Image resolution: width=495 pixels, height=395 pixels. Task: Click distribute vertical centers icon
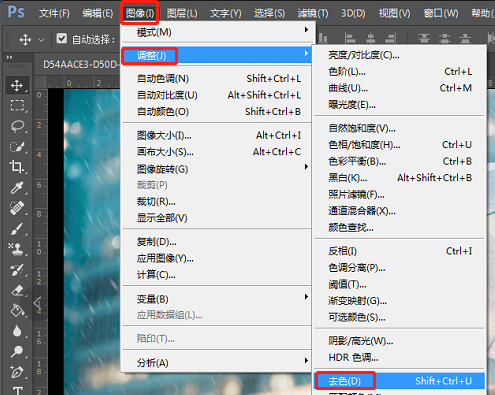pos(445,38)
